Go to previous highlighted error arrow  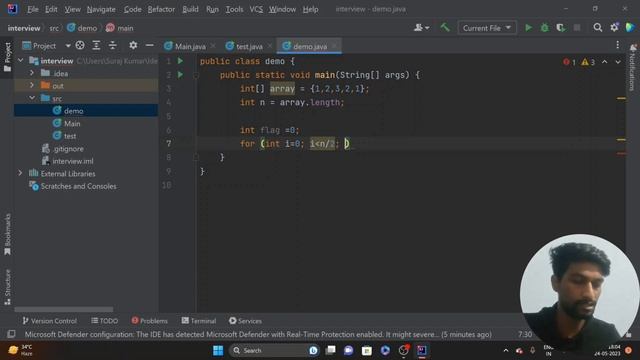point(604,62)
